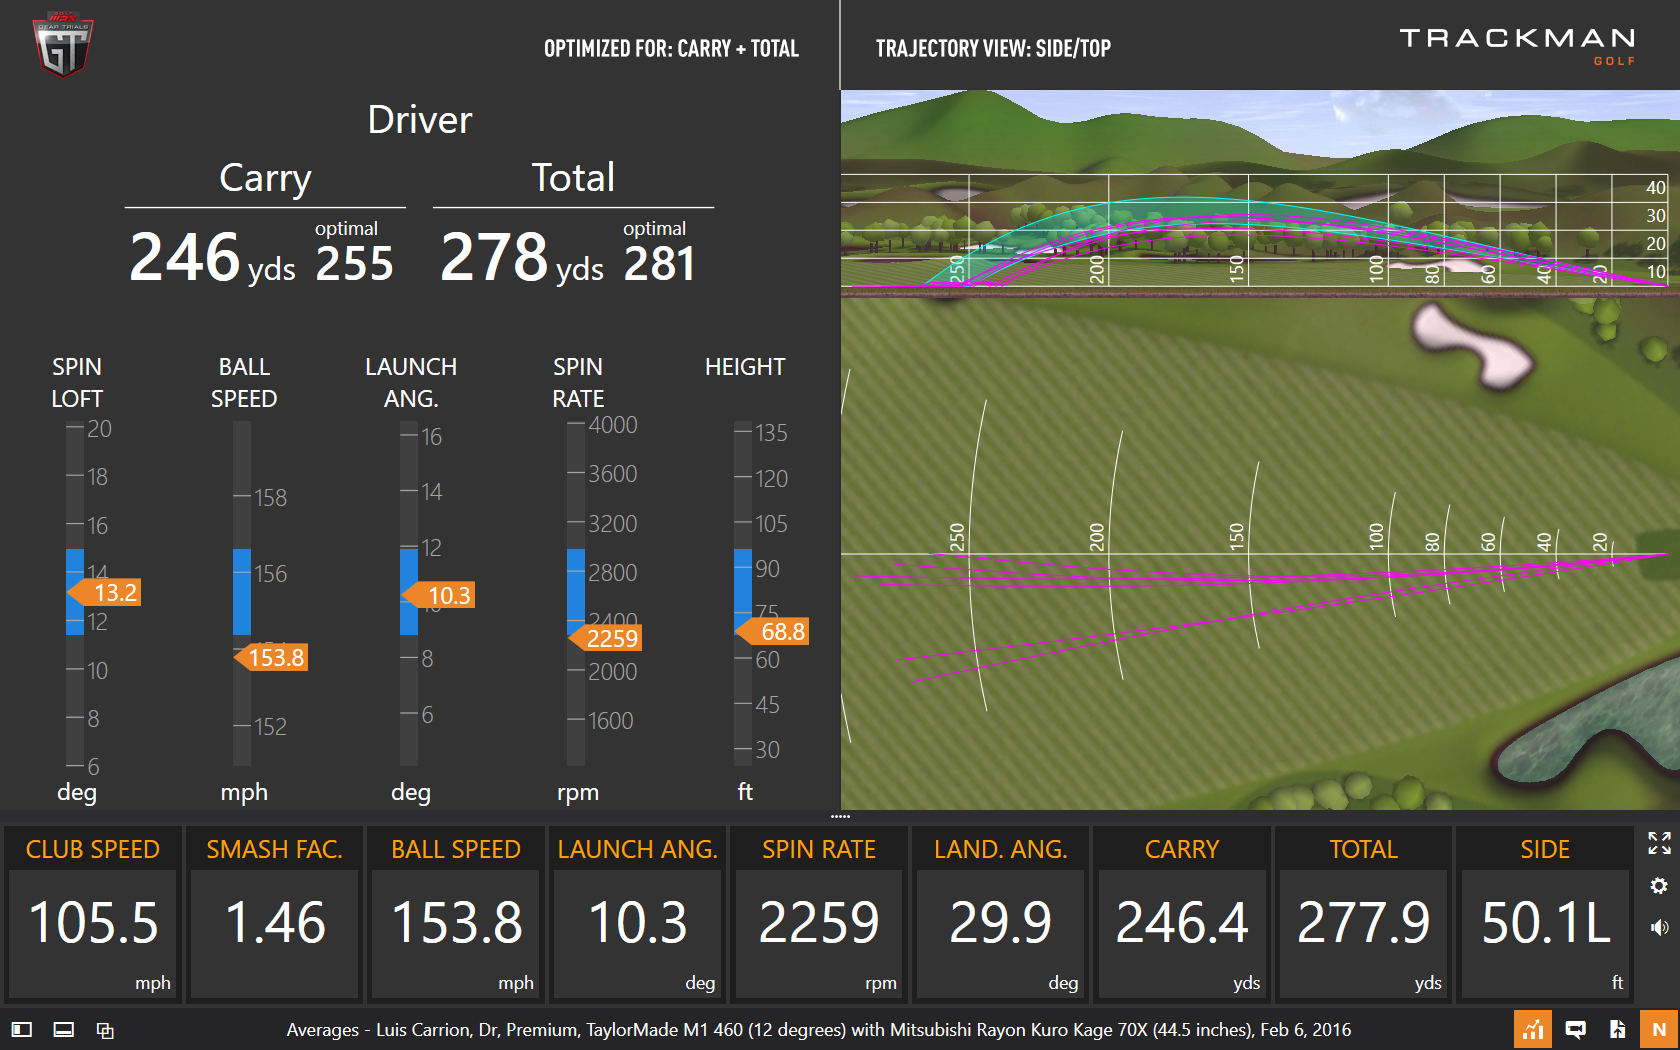Viewport: 1680px width, 1050px height.
Task: Click the overlapping windows layout icon
Action: [x=105, y=1029]
